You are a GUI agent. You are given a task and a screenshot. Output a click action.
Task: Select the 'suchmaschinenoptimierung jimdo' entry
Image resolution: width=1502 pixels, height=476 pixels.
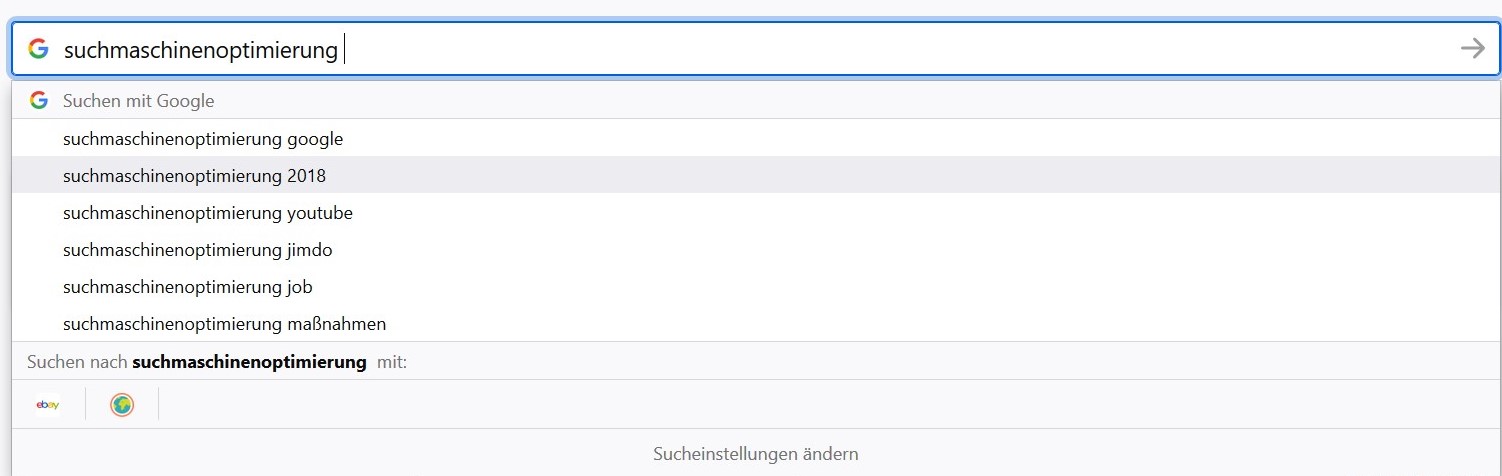[756, 249]
